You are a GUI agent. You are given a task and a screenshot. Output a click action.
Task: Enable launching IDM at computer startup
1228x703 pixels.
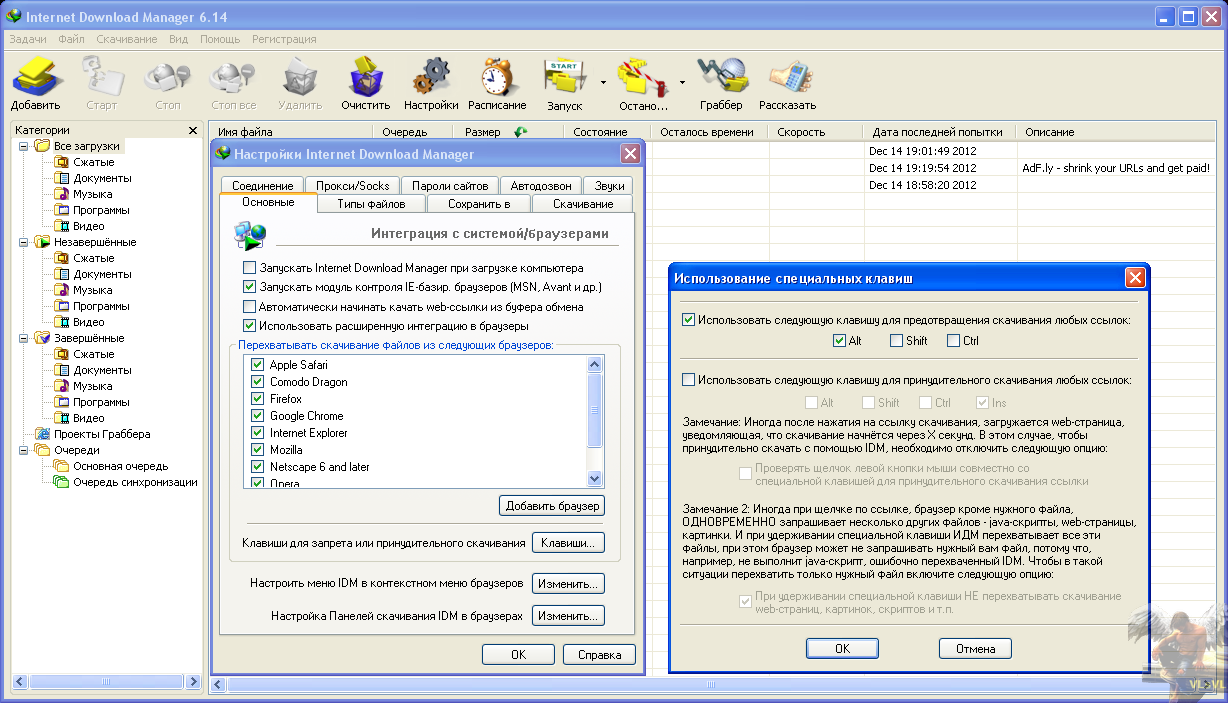point(250,268)
